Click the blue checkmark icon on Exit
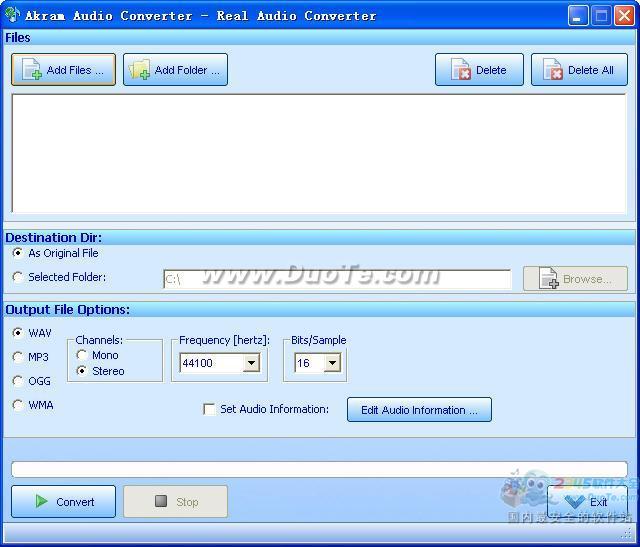 575,502
